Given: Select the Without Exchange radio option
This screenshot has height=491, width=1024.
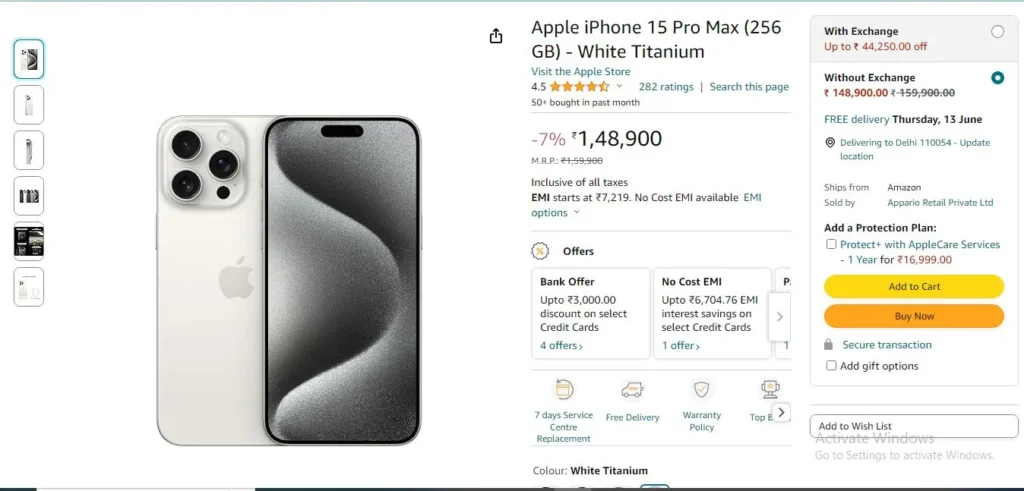Looking at the screenshot, I should (997, 78).
